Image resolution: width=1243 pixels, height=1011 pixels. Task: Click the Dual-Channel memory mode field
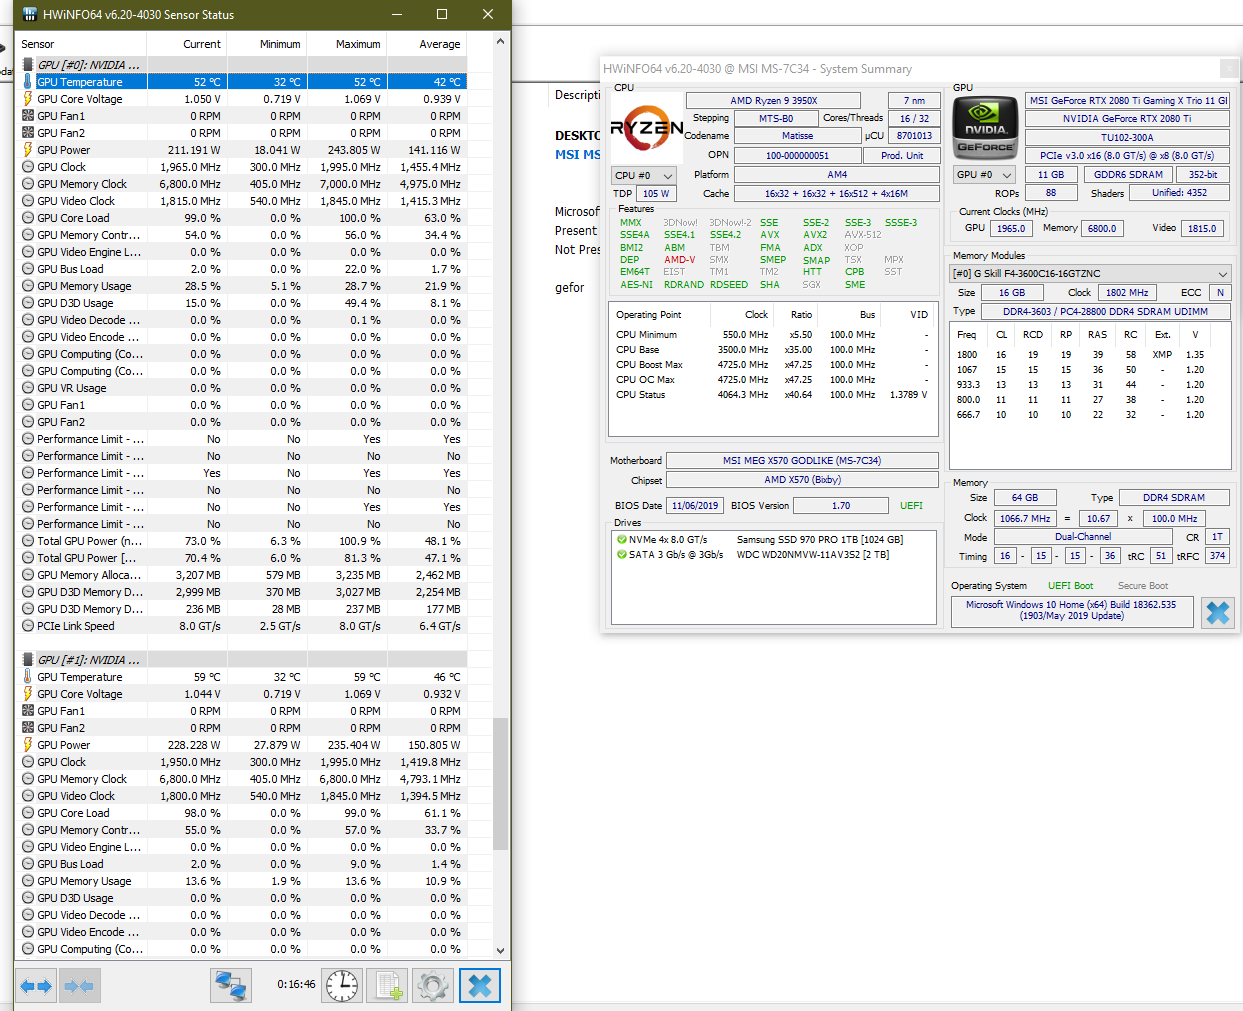pos(1083,537)
